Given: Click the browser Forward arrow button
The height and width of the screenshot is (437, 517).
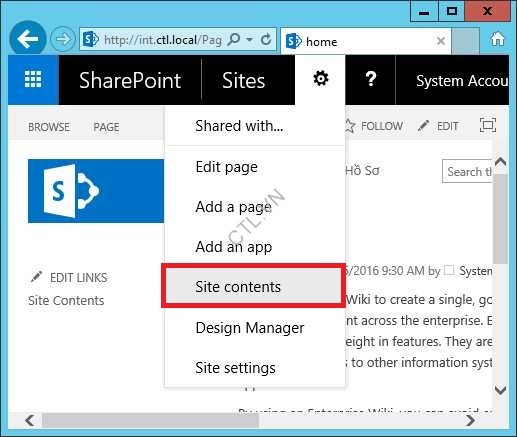Looking at the screenshot, I should [63, 39].
